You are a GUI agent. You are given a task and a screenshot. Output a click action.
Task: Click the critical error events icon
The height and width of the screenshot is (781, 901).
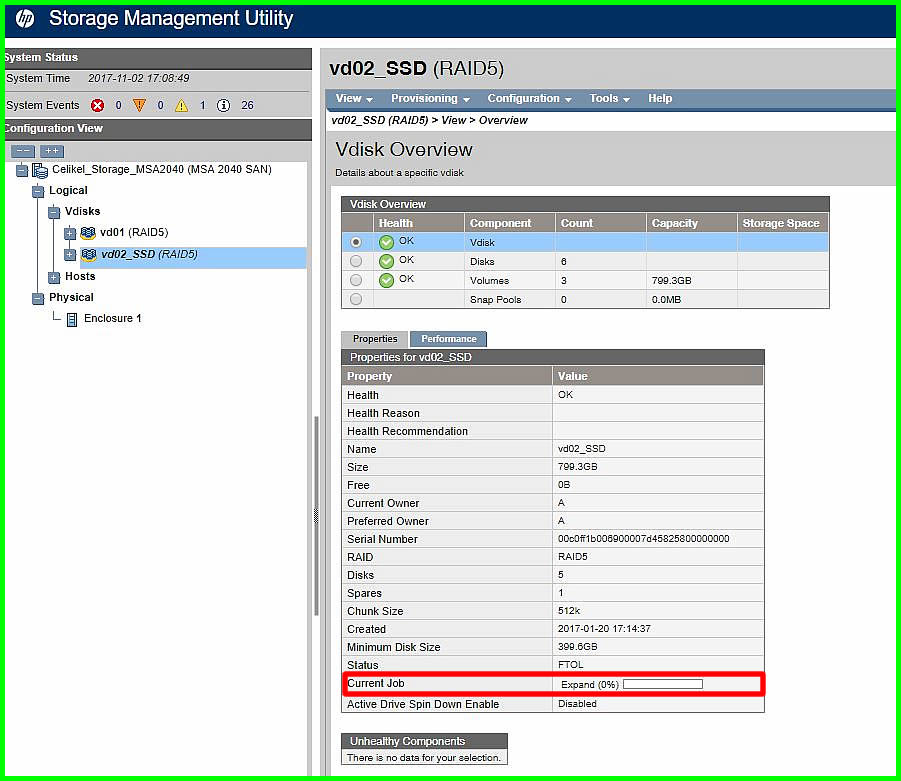click(x=98, y=105)
